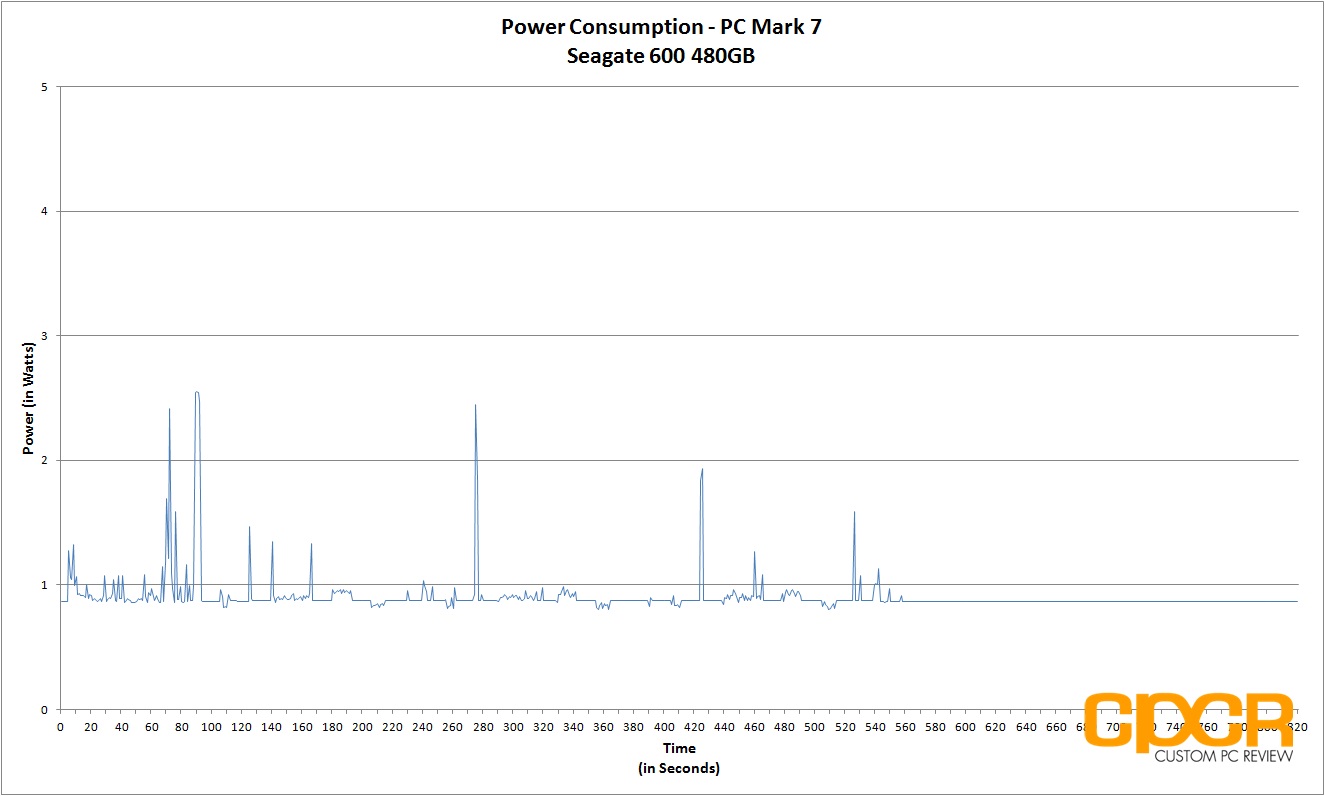The image size is (1325, 796).
Task: Click the y-axis tick value 5
Action: click(x=44, y=87)
